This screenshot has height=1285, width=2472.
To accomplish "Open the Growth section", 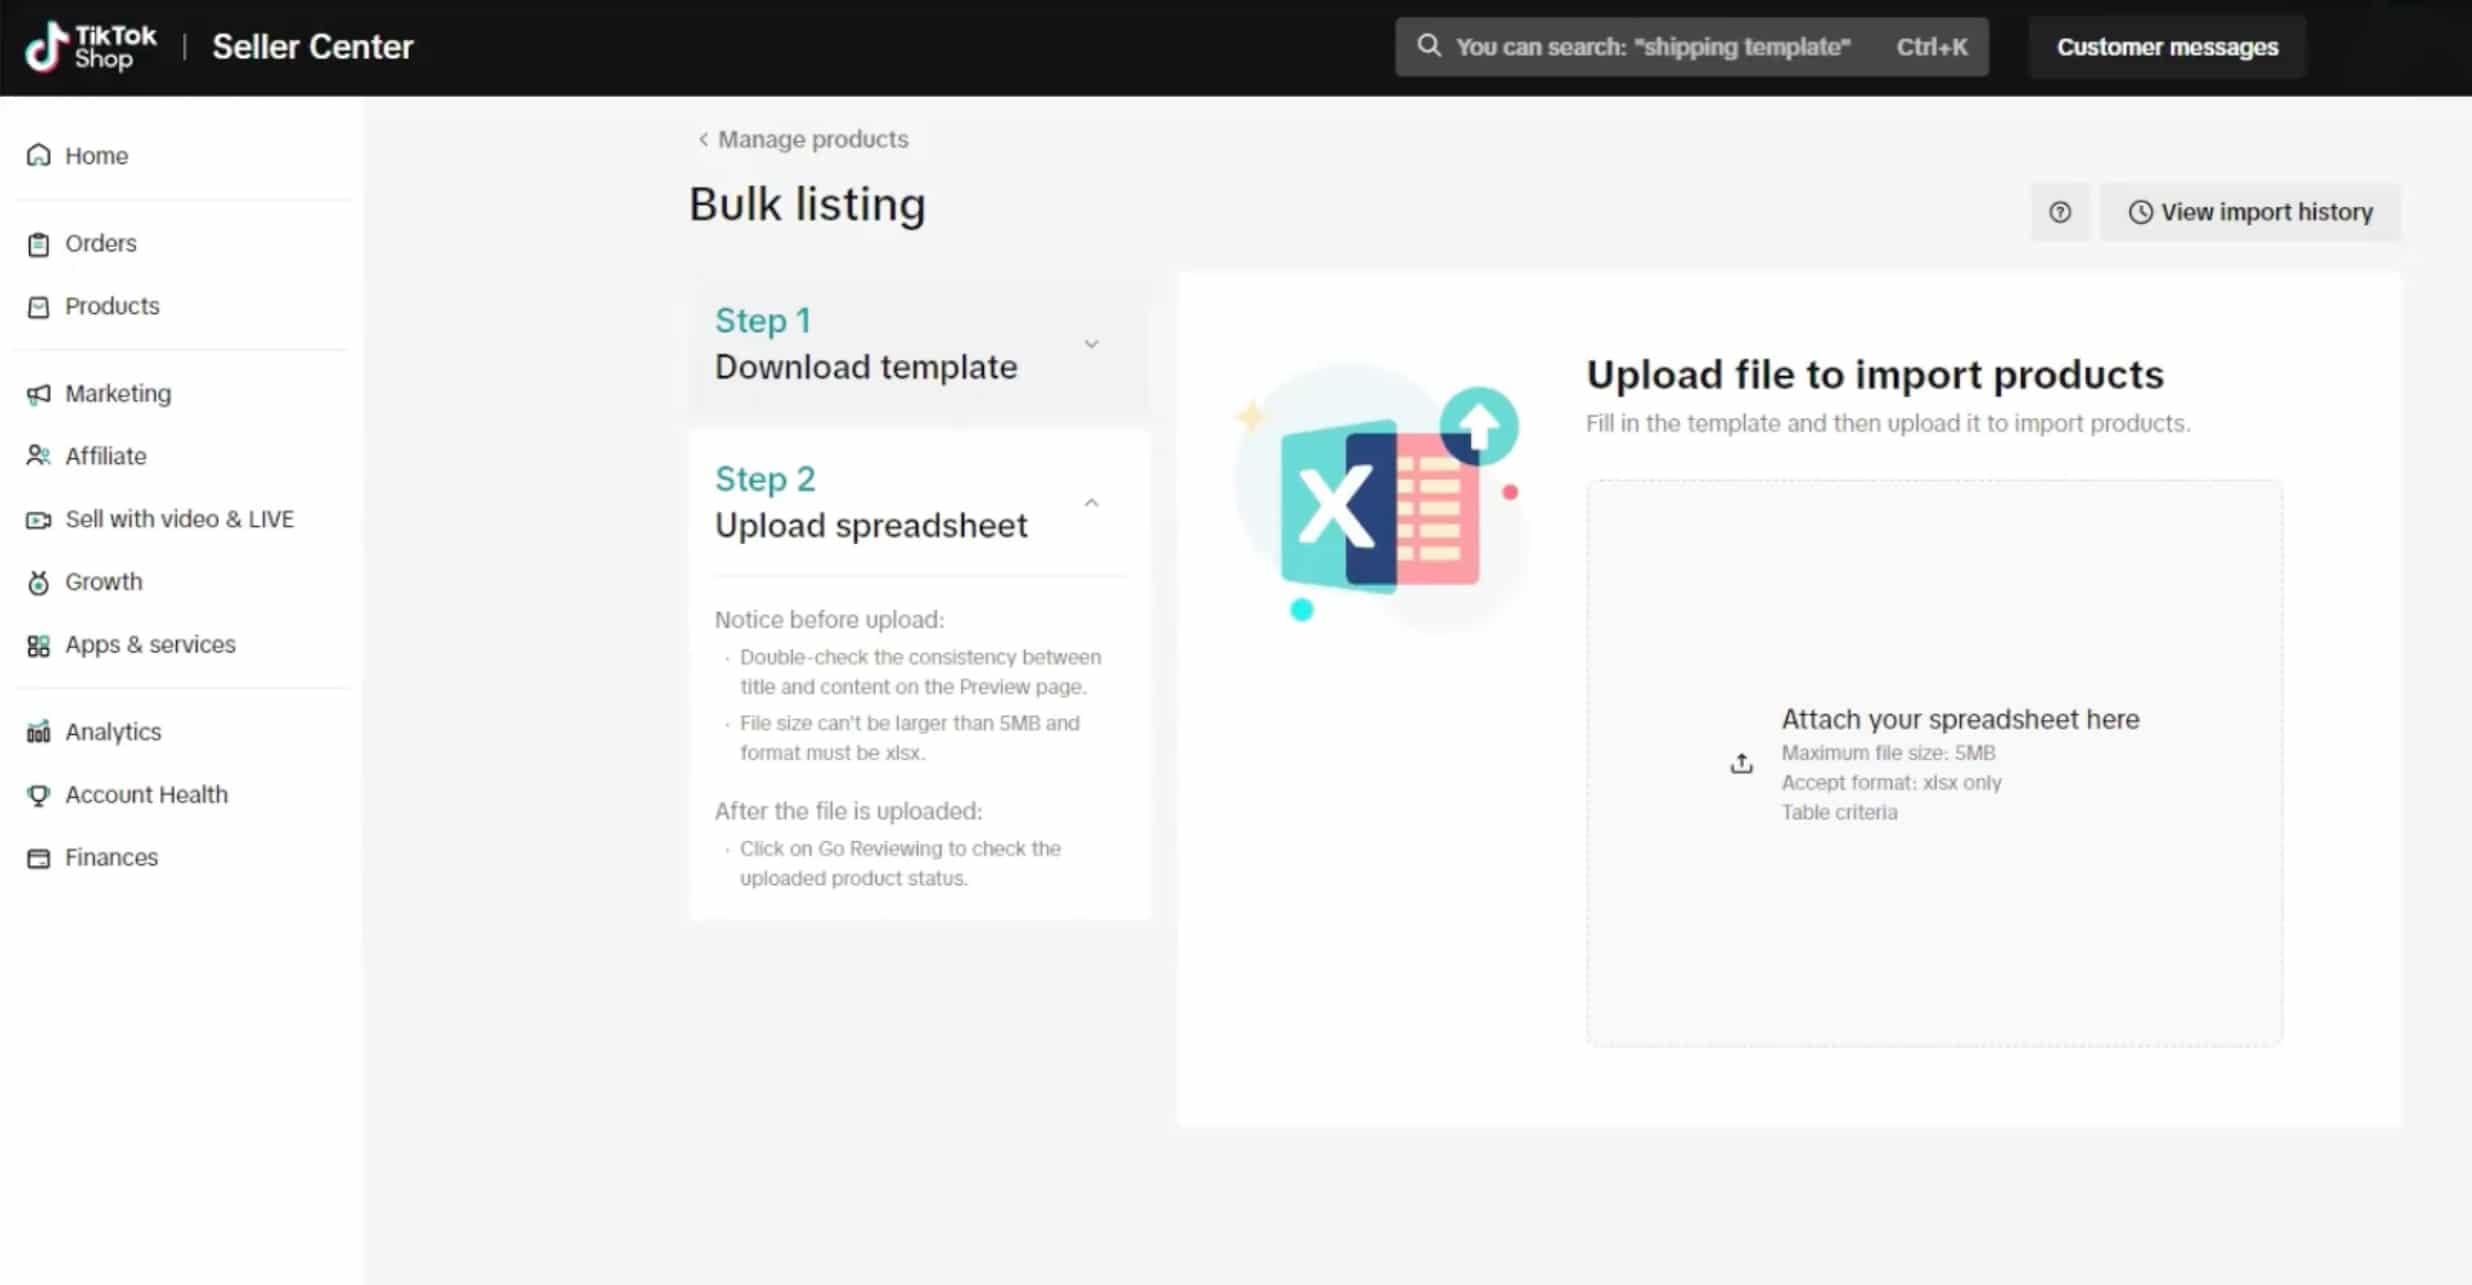I will click(x=103, y=581).
